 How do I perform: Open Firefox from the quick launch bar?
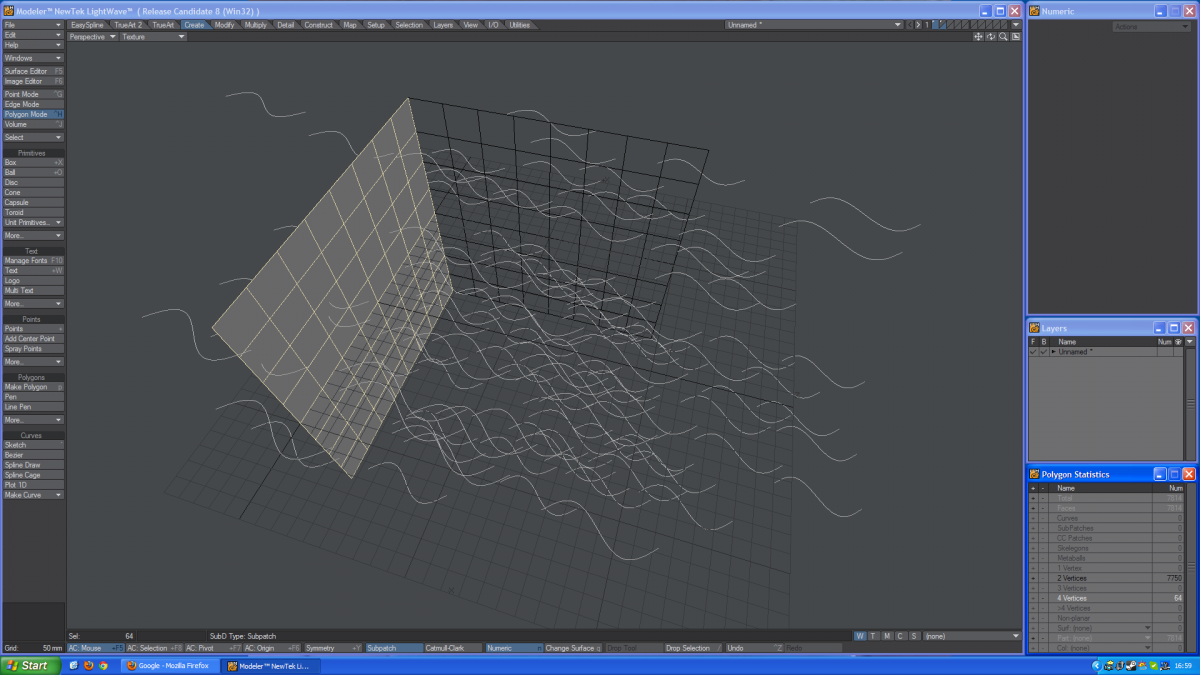(x=88, y=665)
